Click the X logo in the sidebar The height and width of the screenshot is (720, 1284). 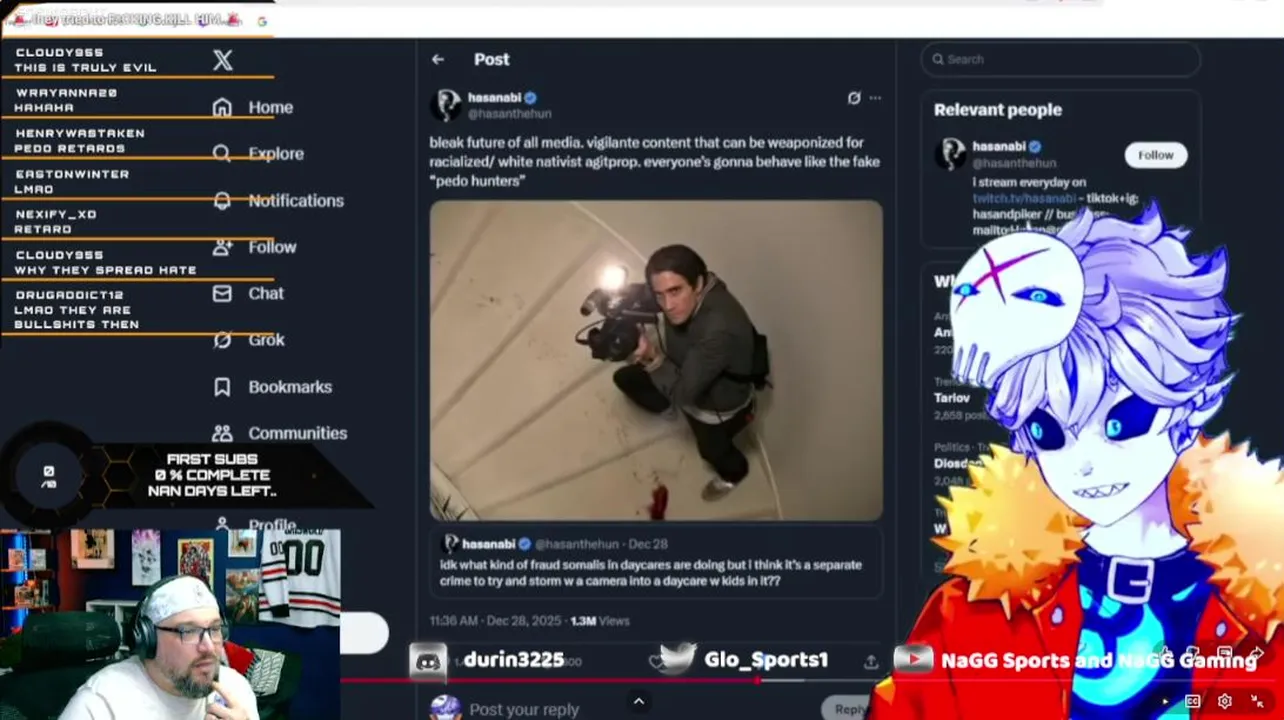coord(223,60)
